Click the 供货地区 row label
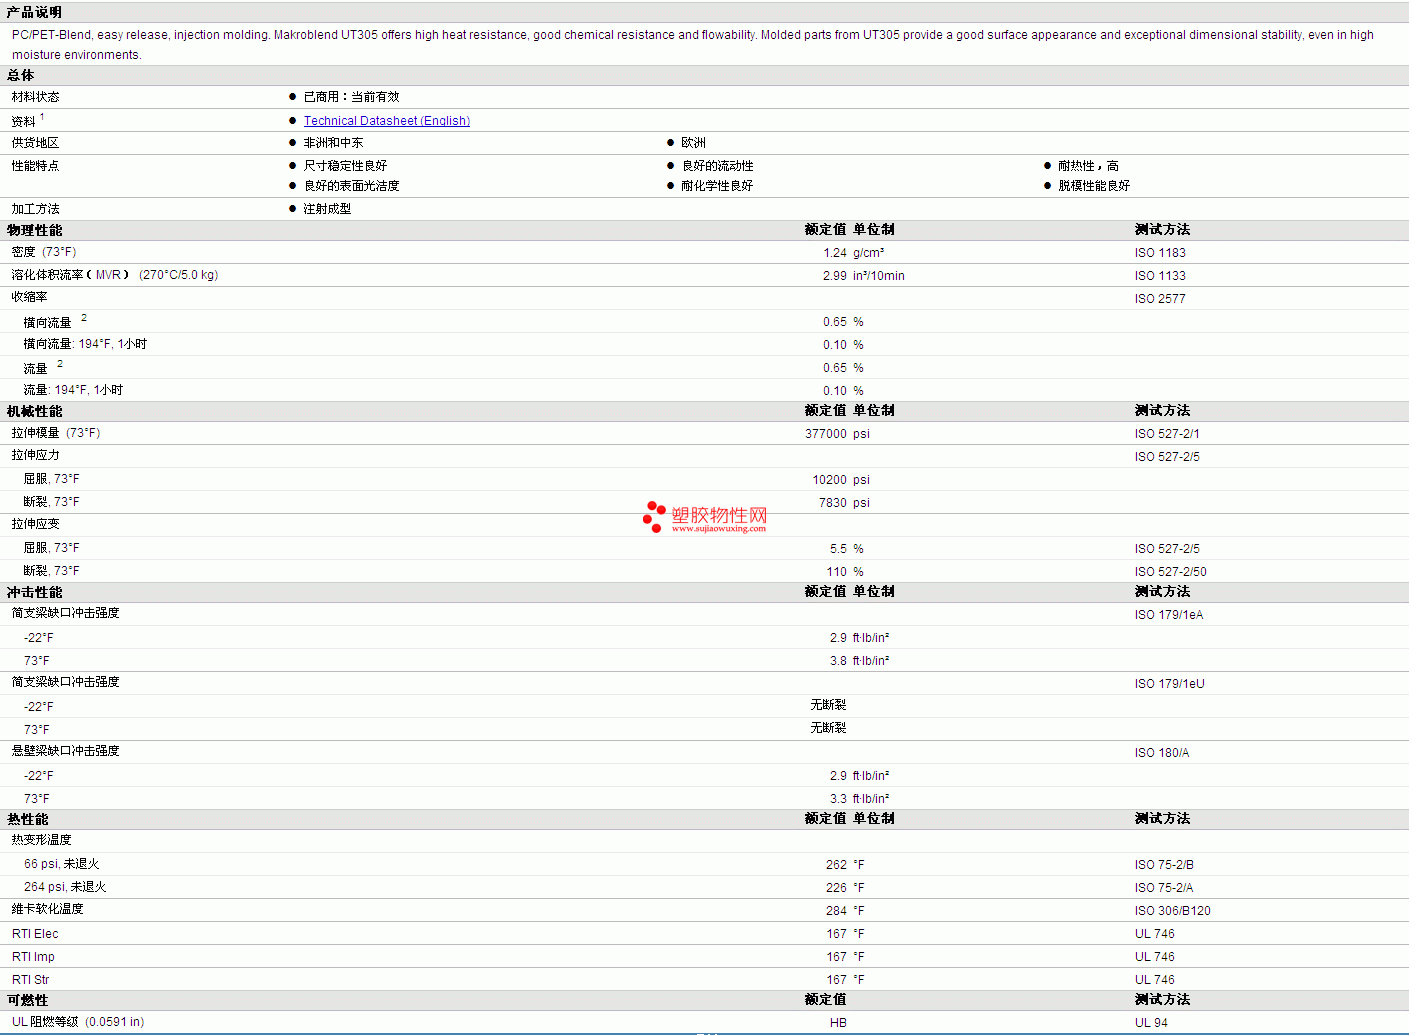Image resolution: width=1409 pixels, height=1035 pixels. click(x=36, y=143)
